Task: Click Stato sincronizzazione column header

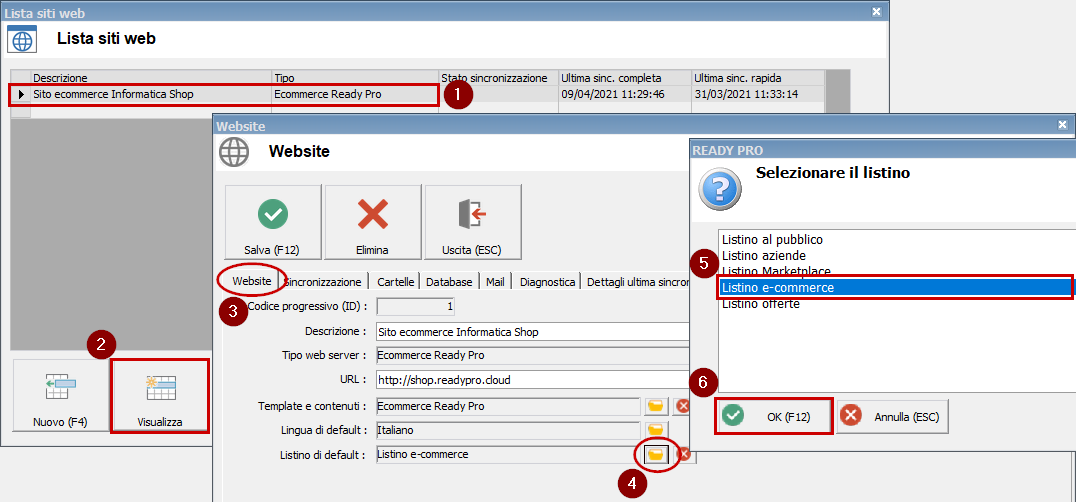Action: point(498,78)
